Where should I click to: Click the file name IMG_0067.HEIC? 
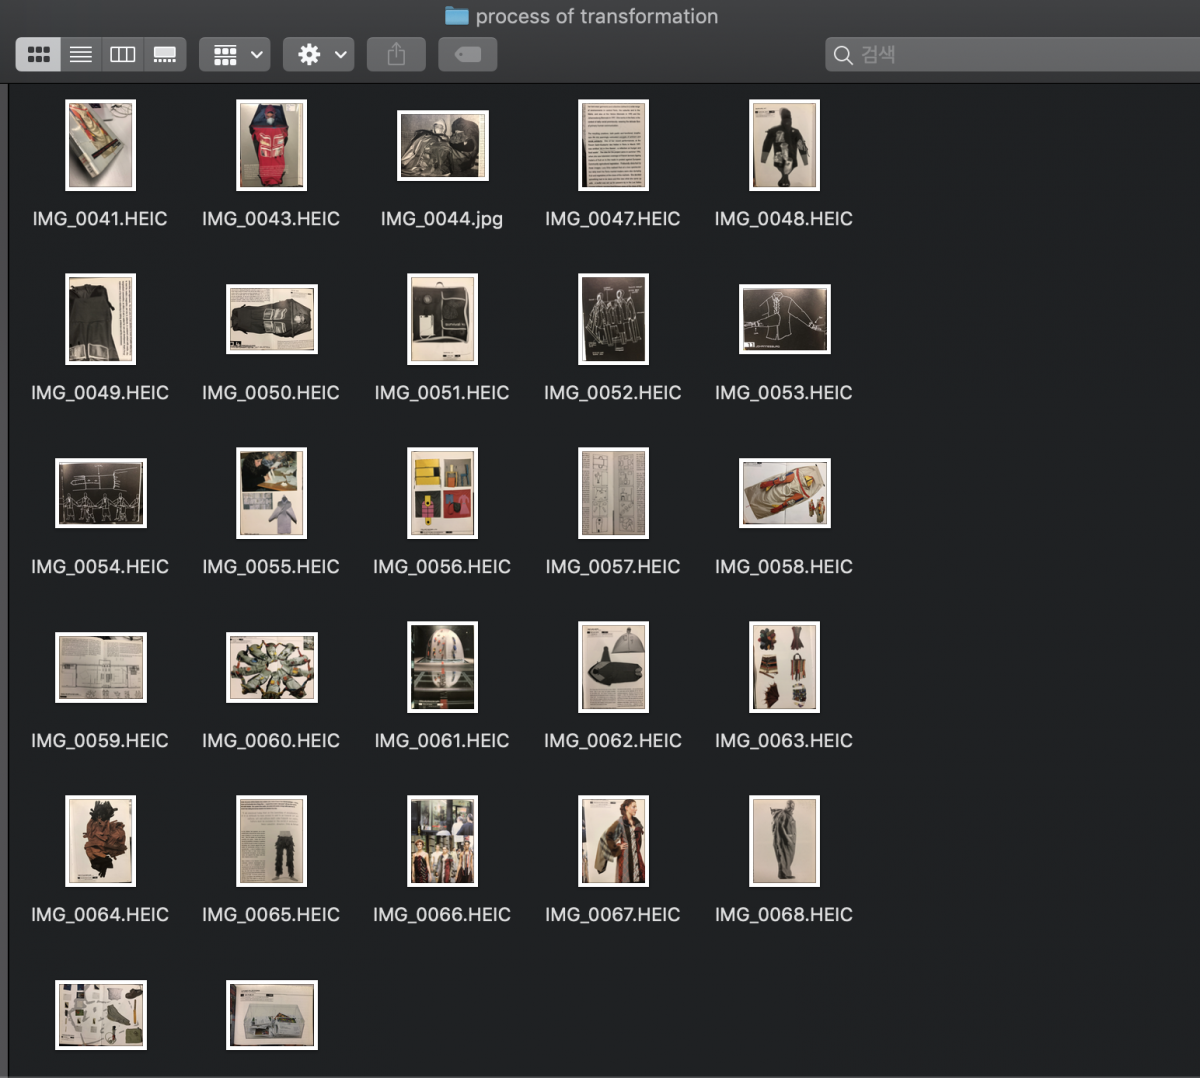[x=613, y=915]
